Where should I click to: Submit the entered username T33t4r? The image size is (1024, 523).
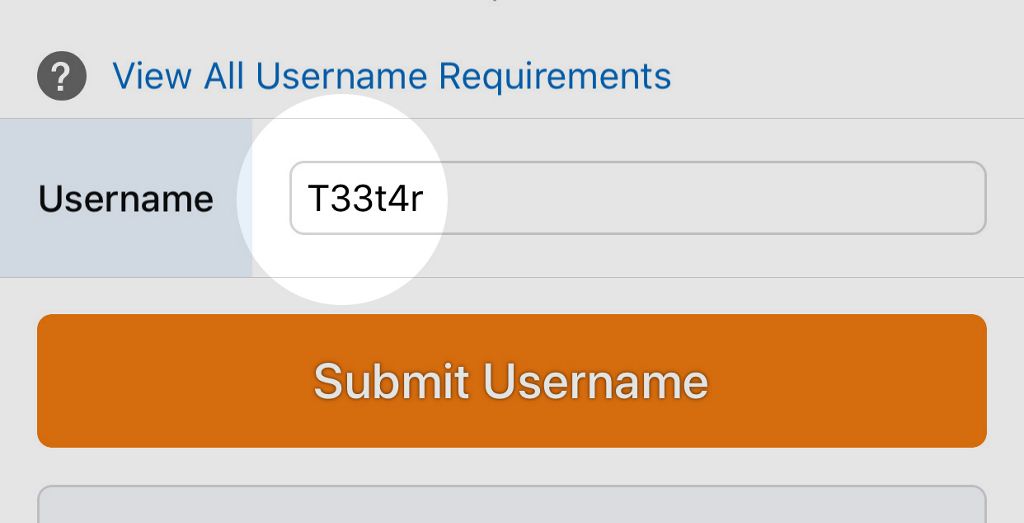[x=511, y=381]
